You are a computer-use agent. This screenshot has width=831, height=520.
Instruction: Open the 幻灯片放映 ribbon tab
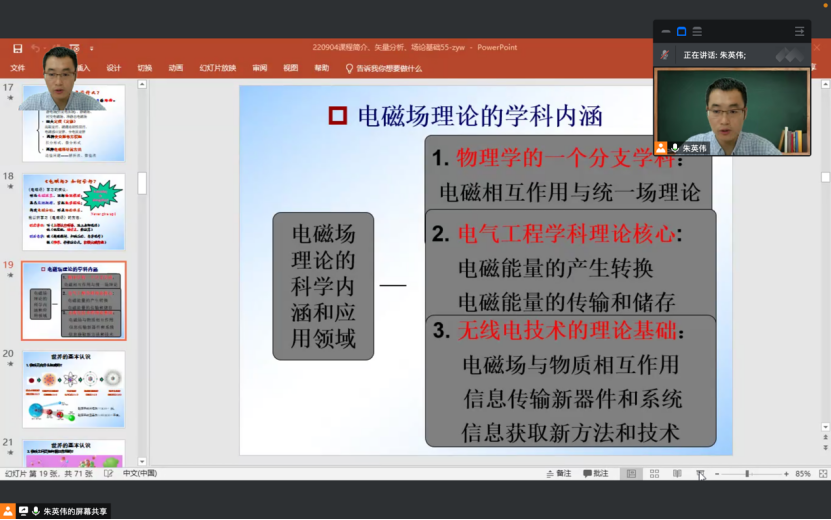(217, 68)
